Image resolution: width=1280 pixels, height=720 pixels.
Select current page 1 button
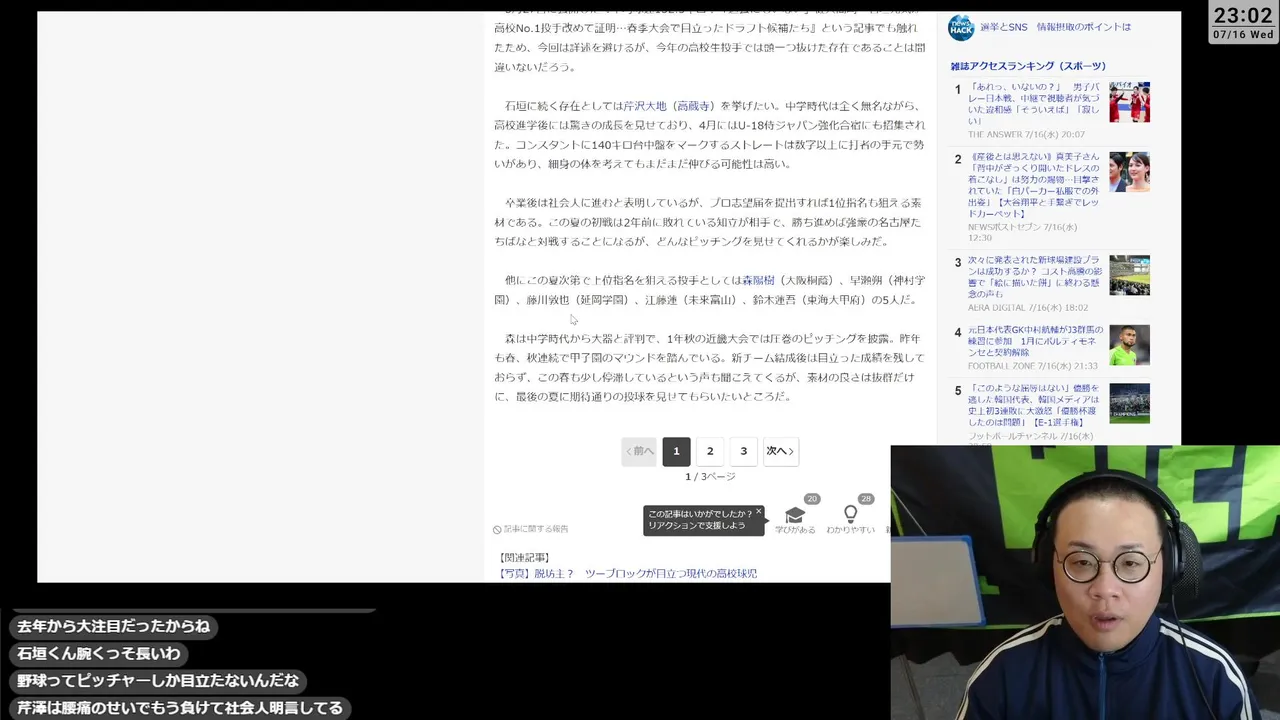point(676,451)
